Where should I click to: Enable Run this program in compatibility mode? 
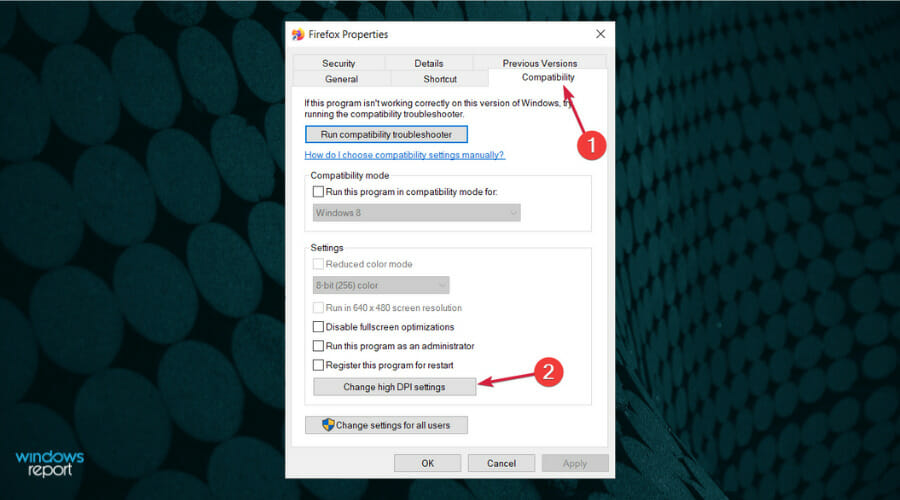click(x=318, y=191)
